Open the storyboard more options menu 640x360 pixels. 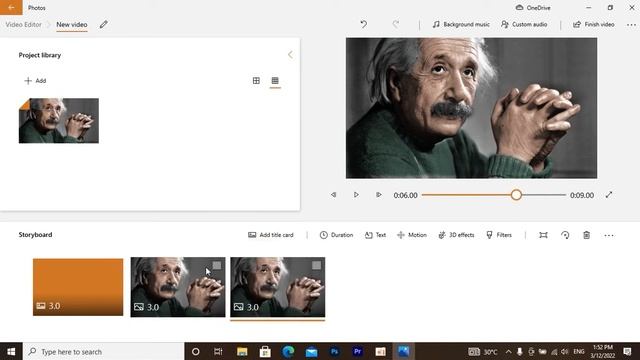pos(609,235)
